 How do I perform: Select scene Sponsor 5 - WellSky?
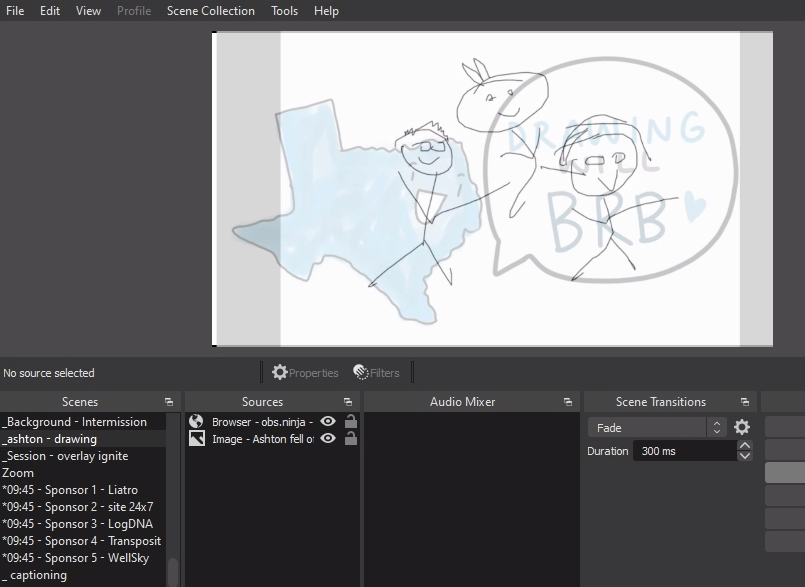click(x=83, y=558)
